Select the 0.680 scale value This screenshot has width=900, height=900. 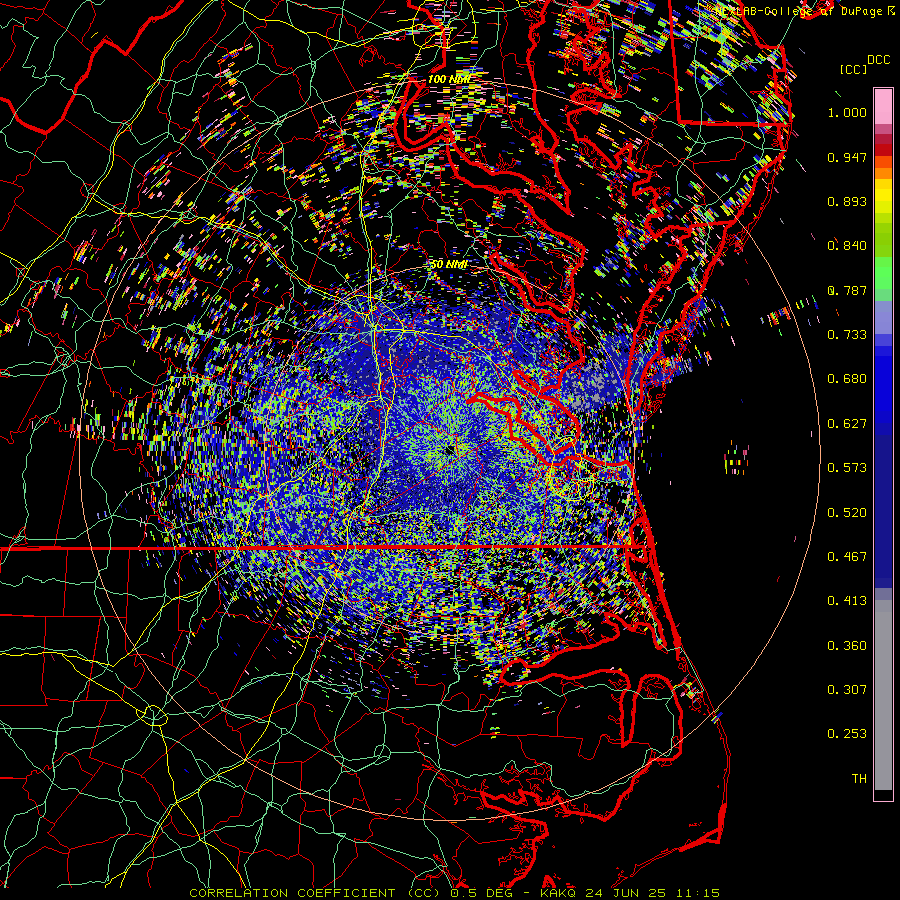(847, 379)
